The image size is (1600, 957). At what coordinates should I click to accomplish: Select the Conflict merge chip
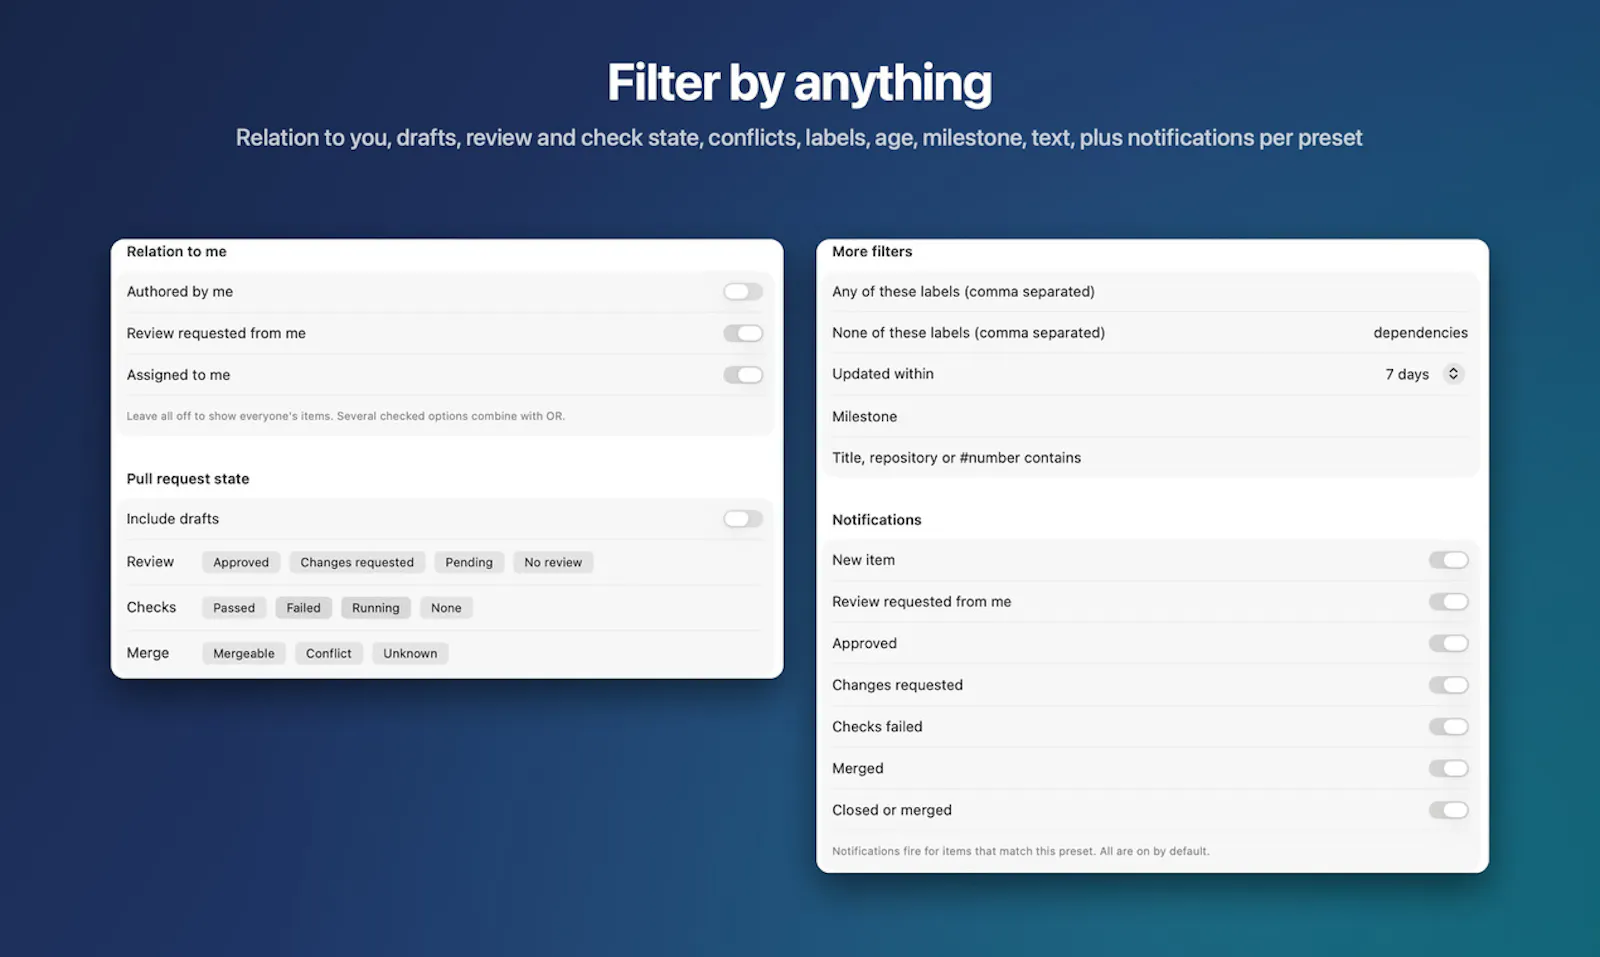pos(329,653)
